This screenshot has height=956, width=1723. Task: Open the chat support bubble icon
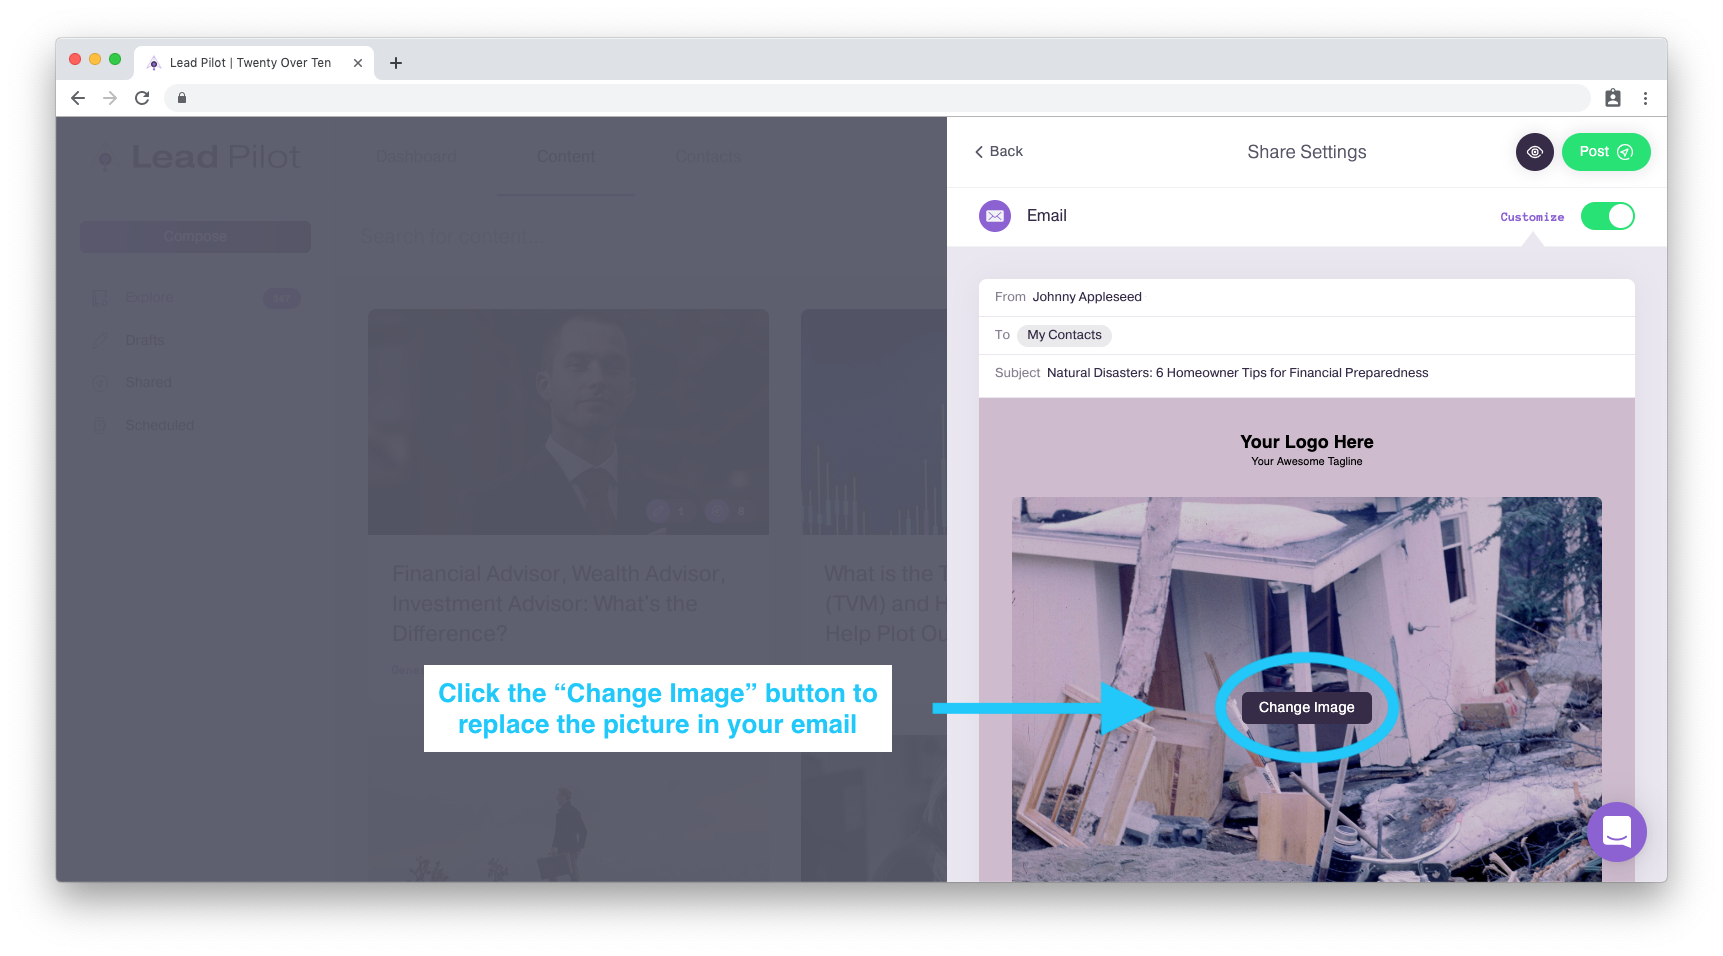point(1617,832)
